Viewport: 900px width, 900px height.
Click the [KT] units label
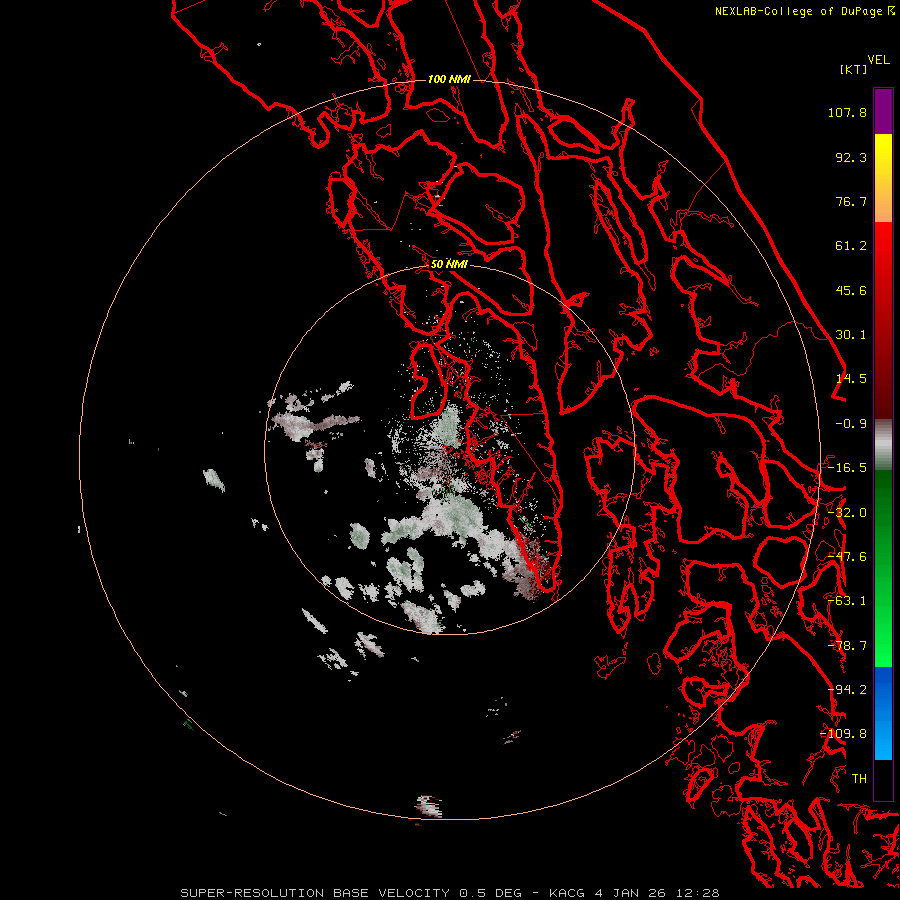[854, 69]
